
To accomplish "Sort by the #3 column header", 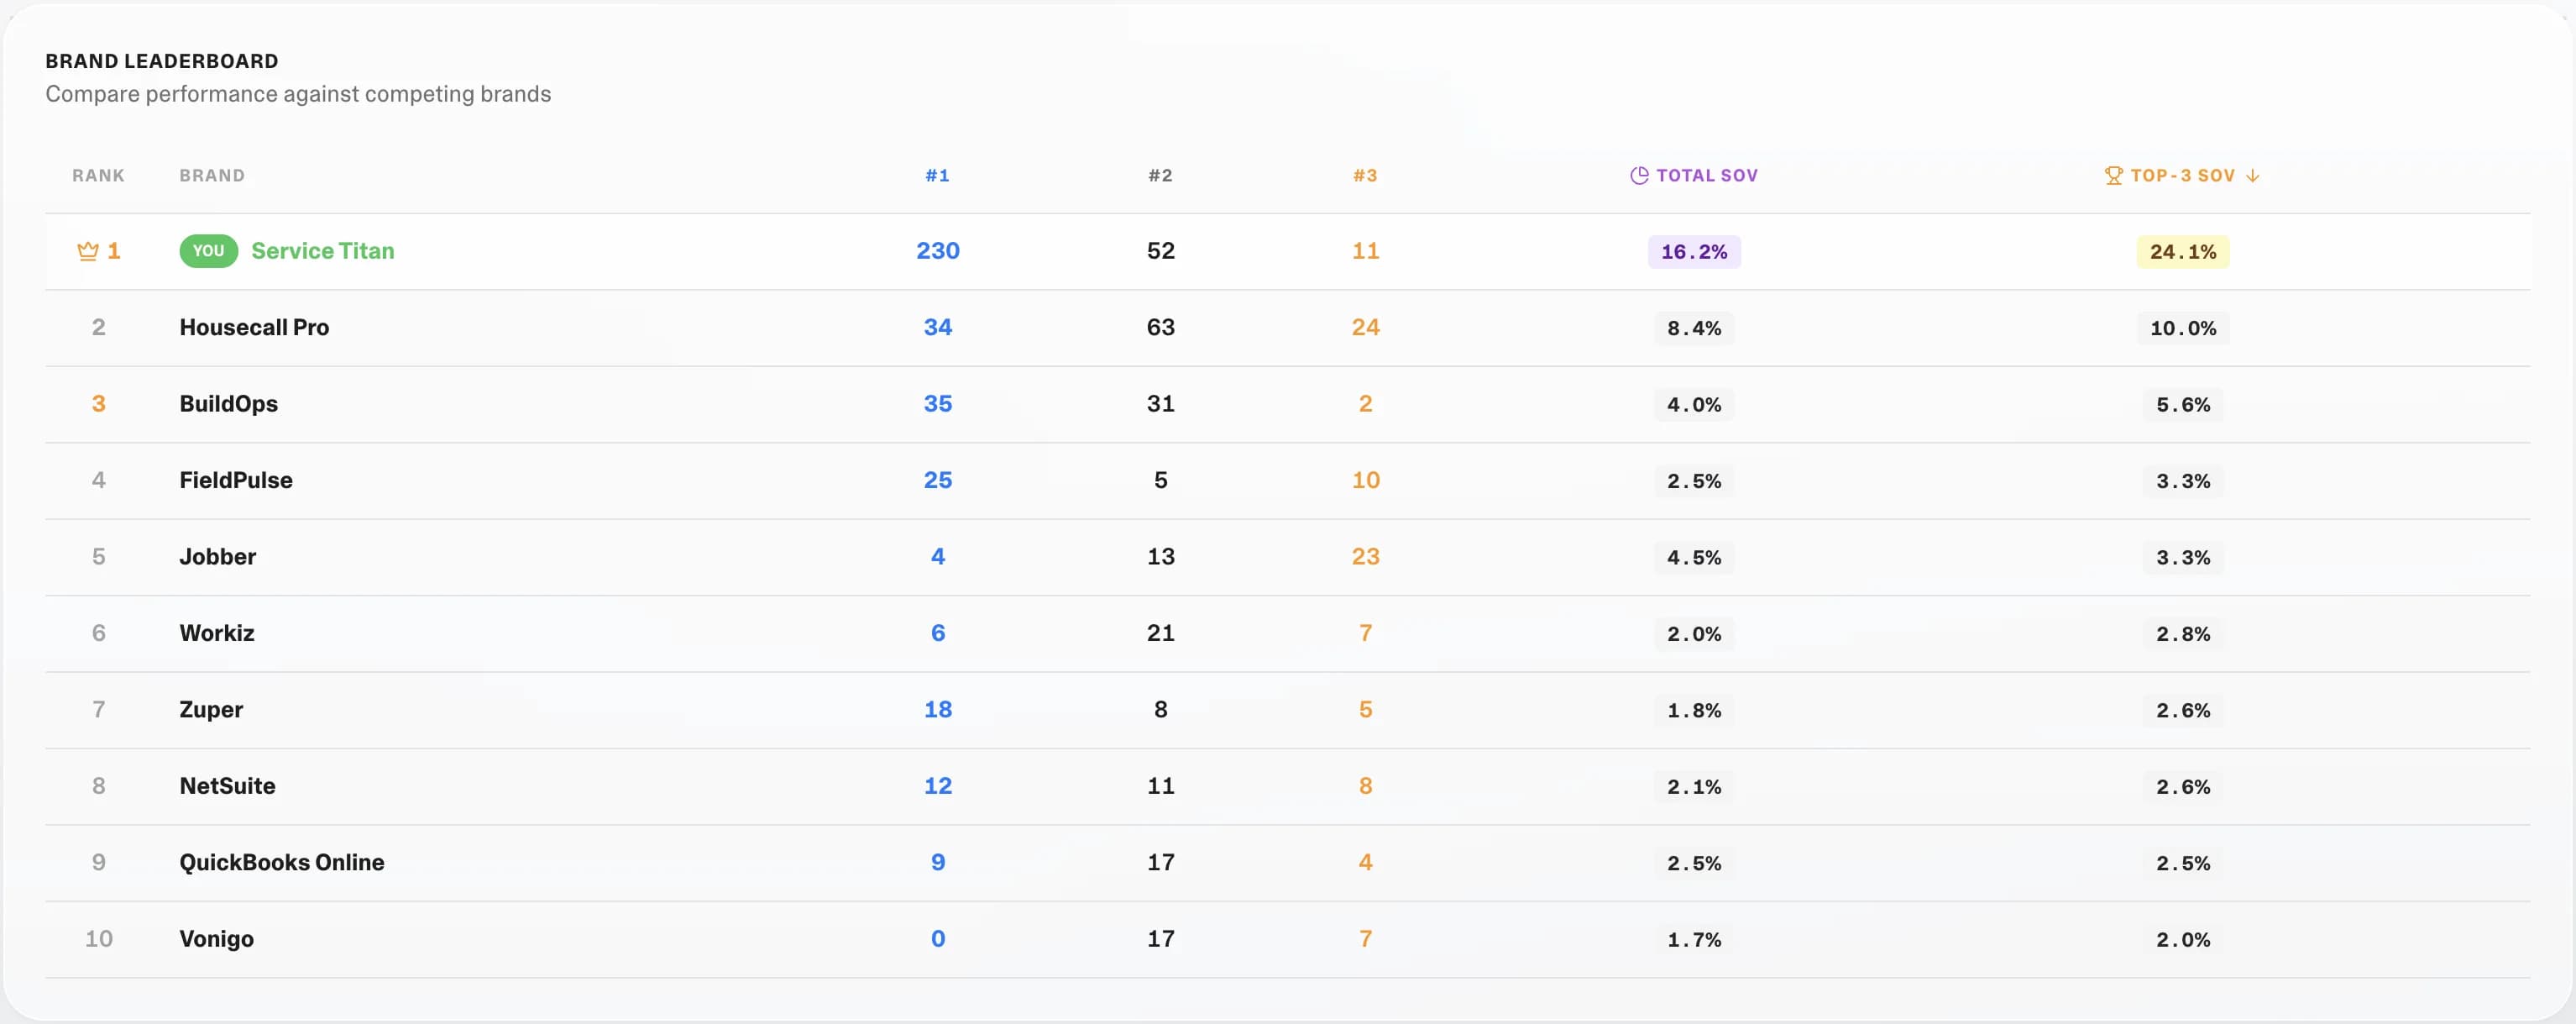I will point(1365,175).
